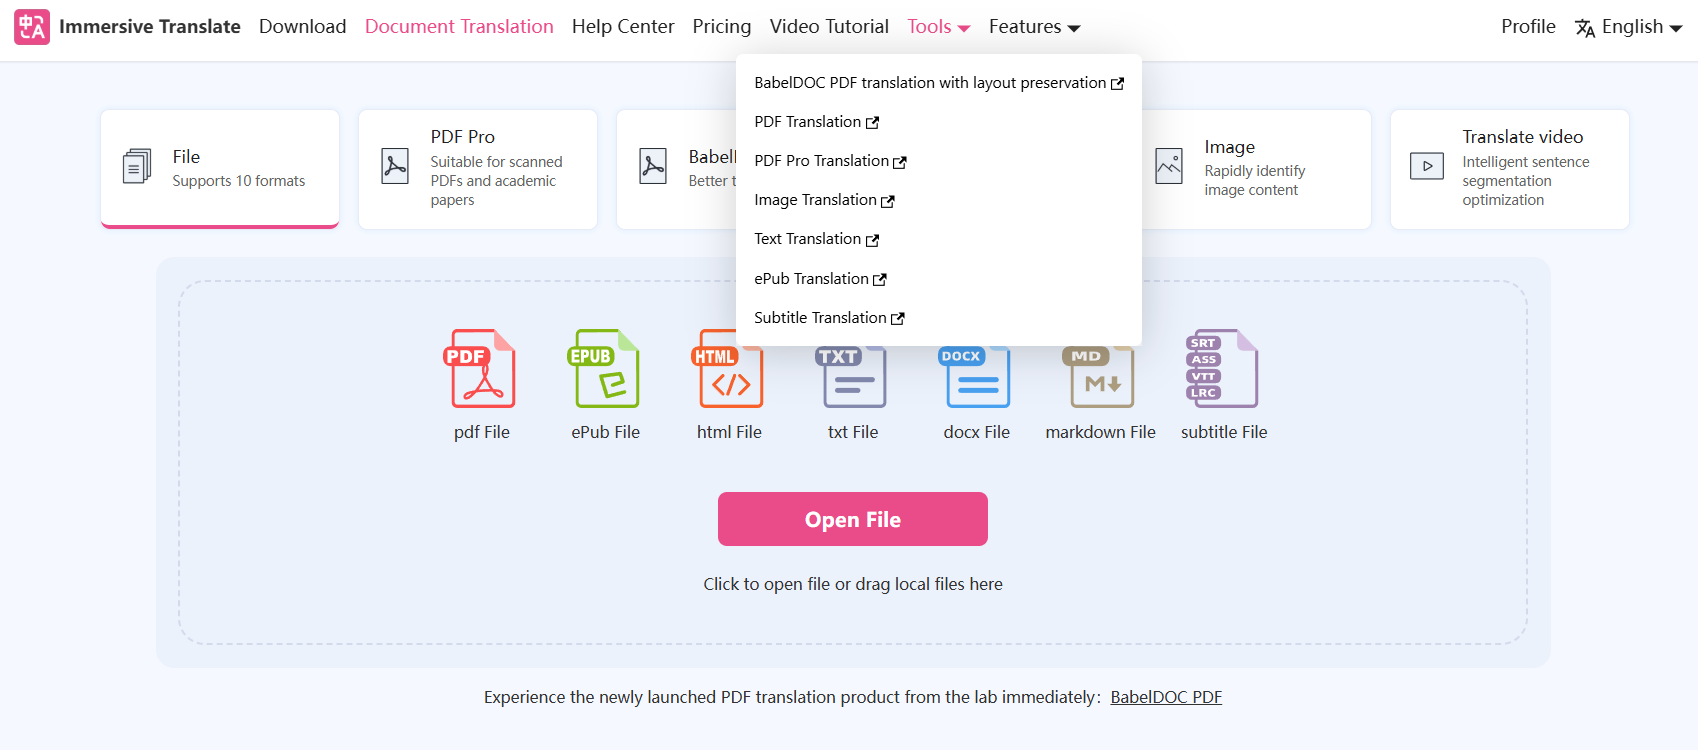Choose the docx File icon
The height and width of the screenshot is (750, 1698).
tap(976, 376)
